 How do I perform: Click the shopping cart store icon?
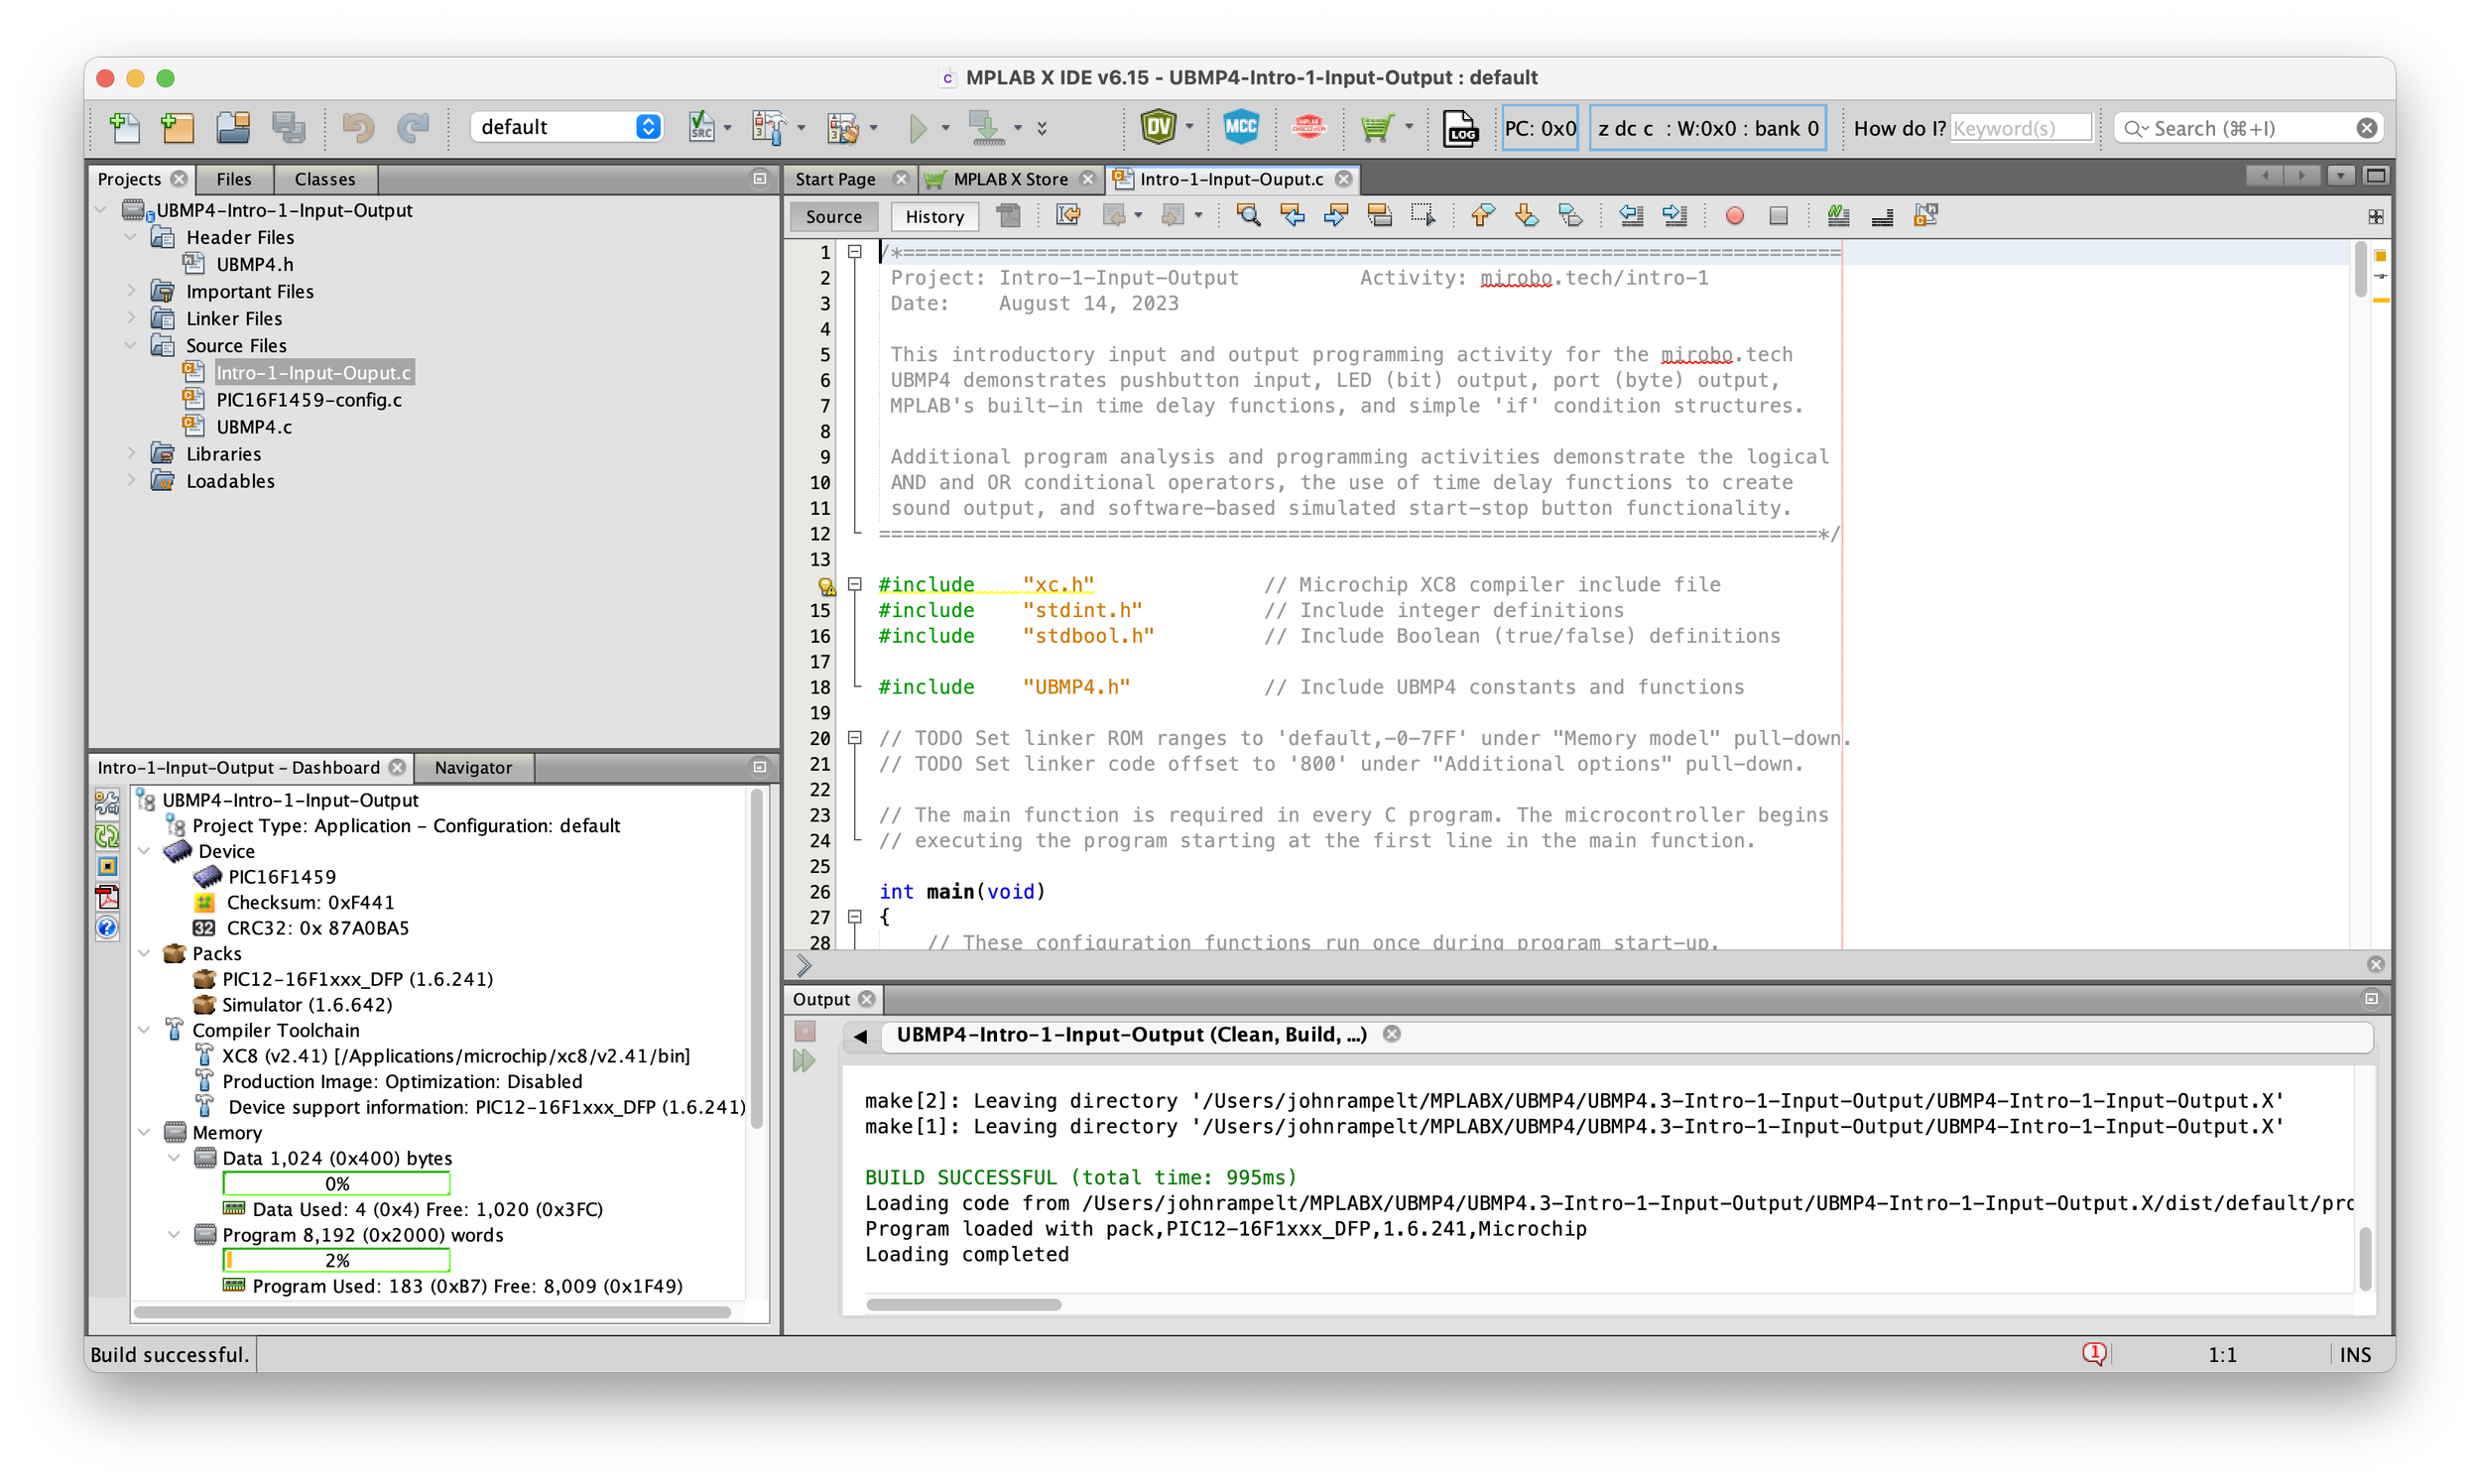click(1377, 127)
